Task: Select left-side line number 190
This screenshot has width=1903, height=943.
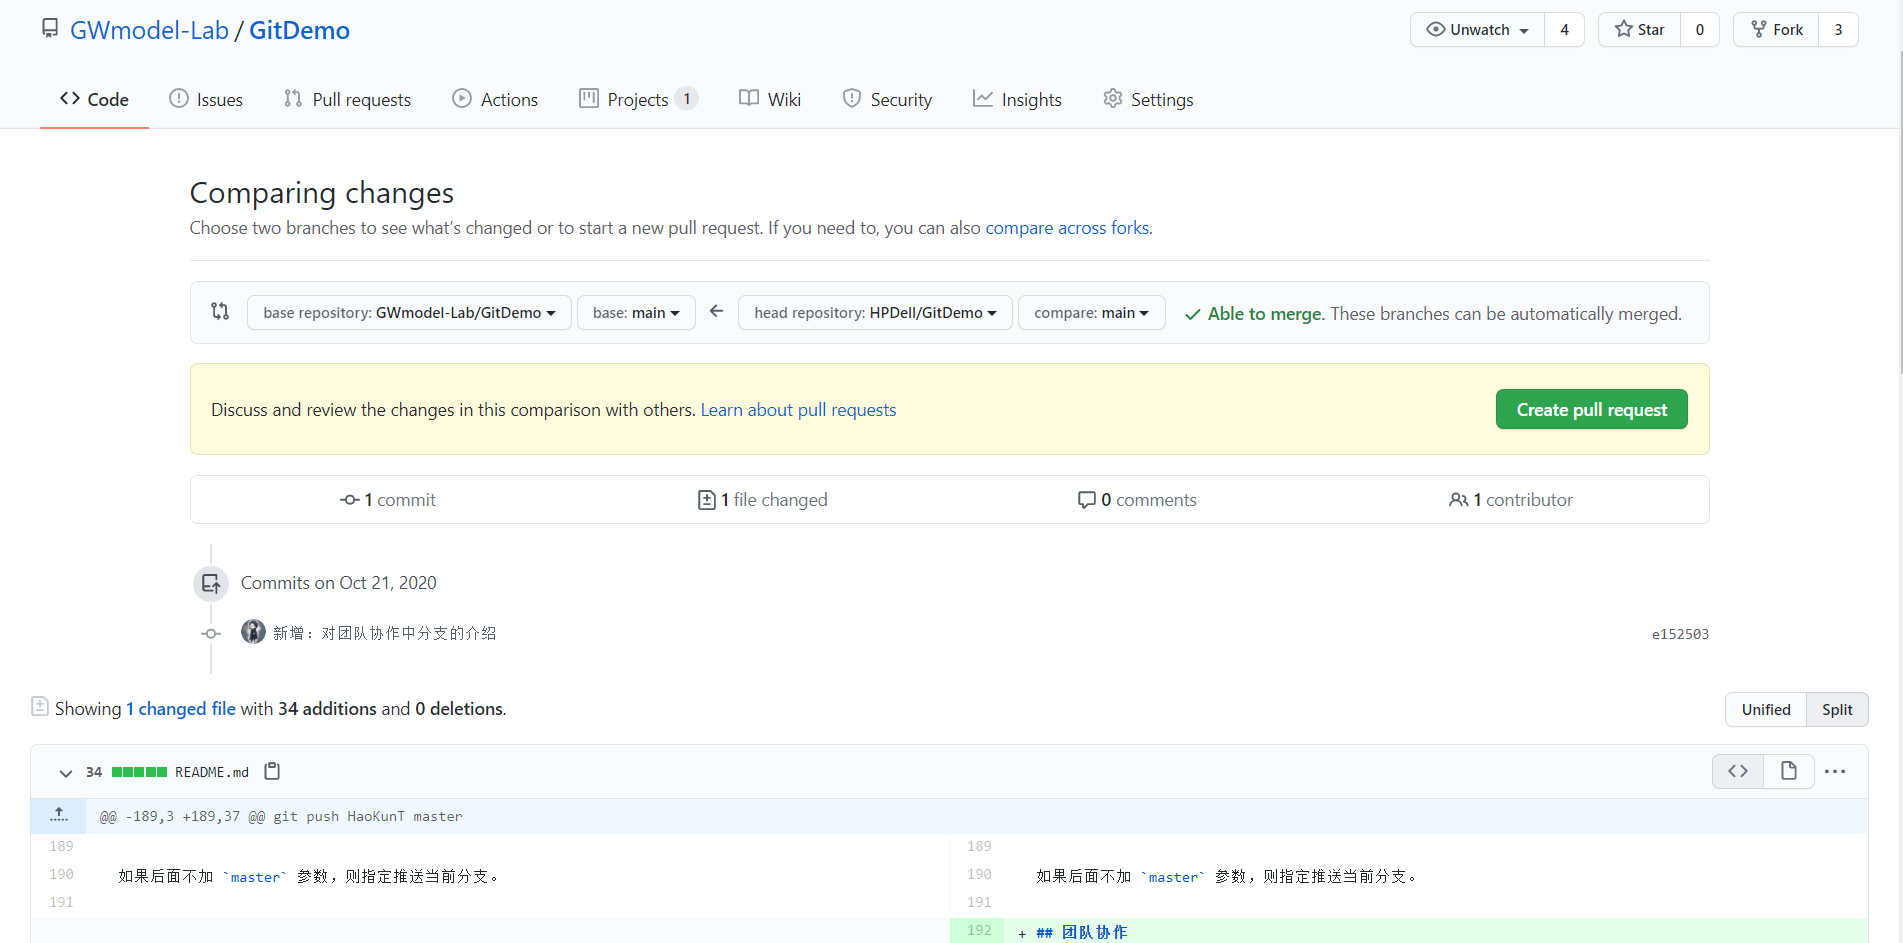Action: pyautogui.click(x=61, y=874)
